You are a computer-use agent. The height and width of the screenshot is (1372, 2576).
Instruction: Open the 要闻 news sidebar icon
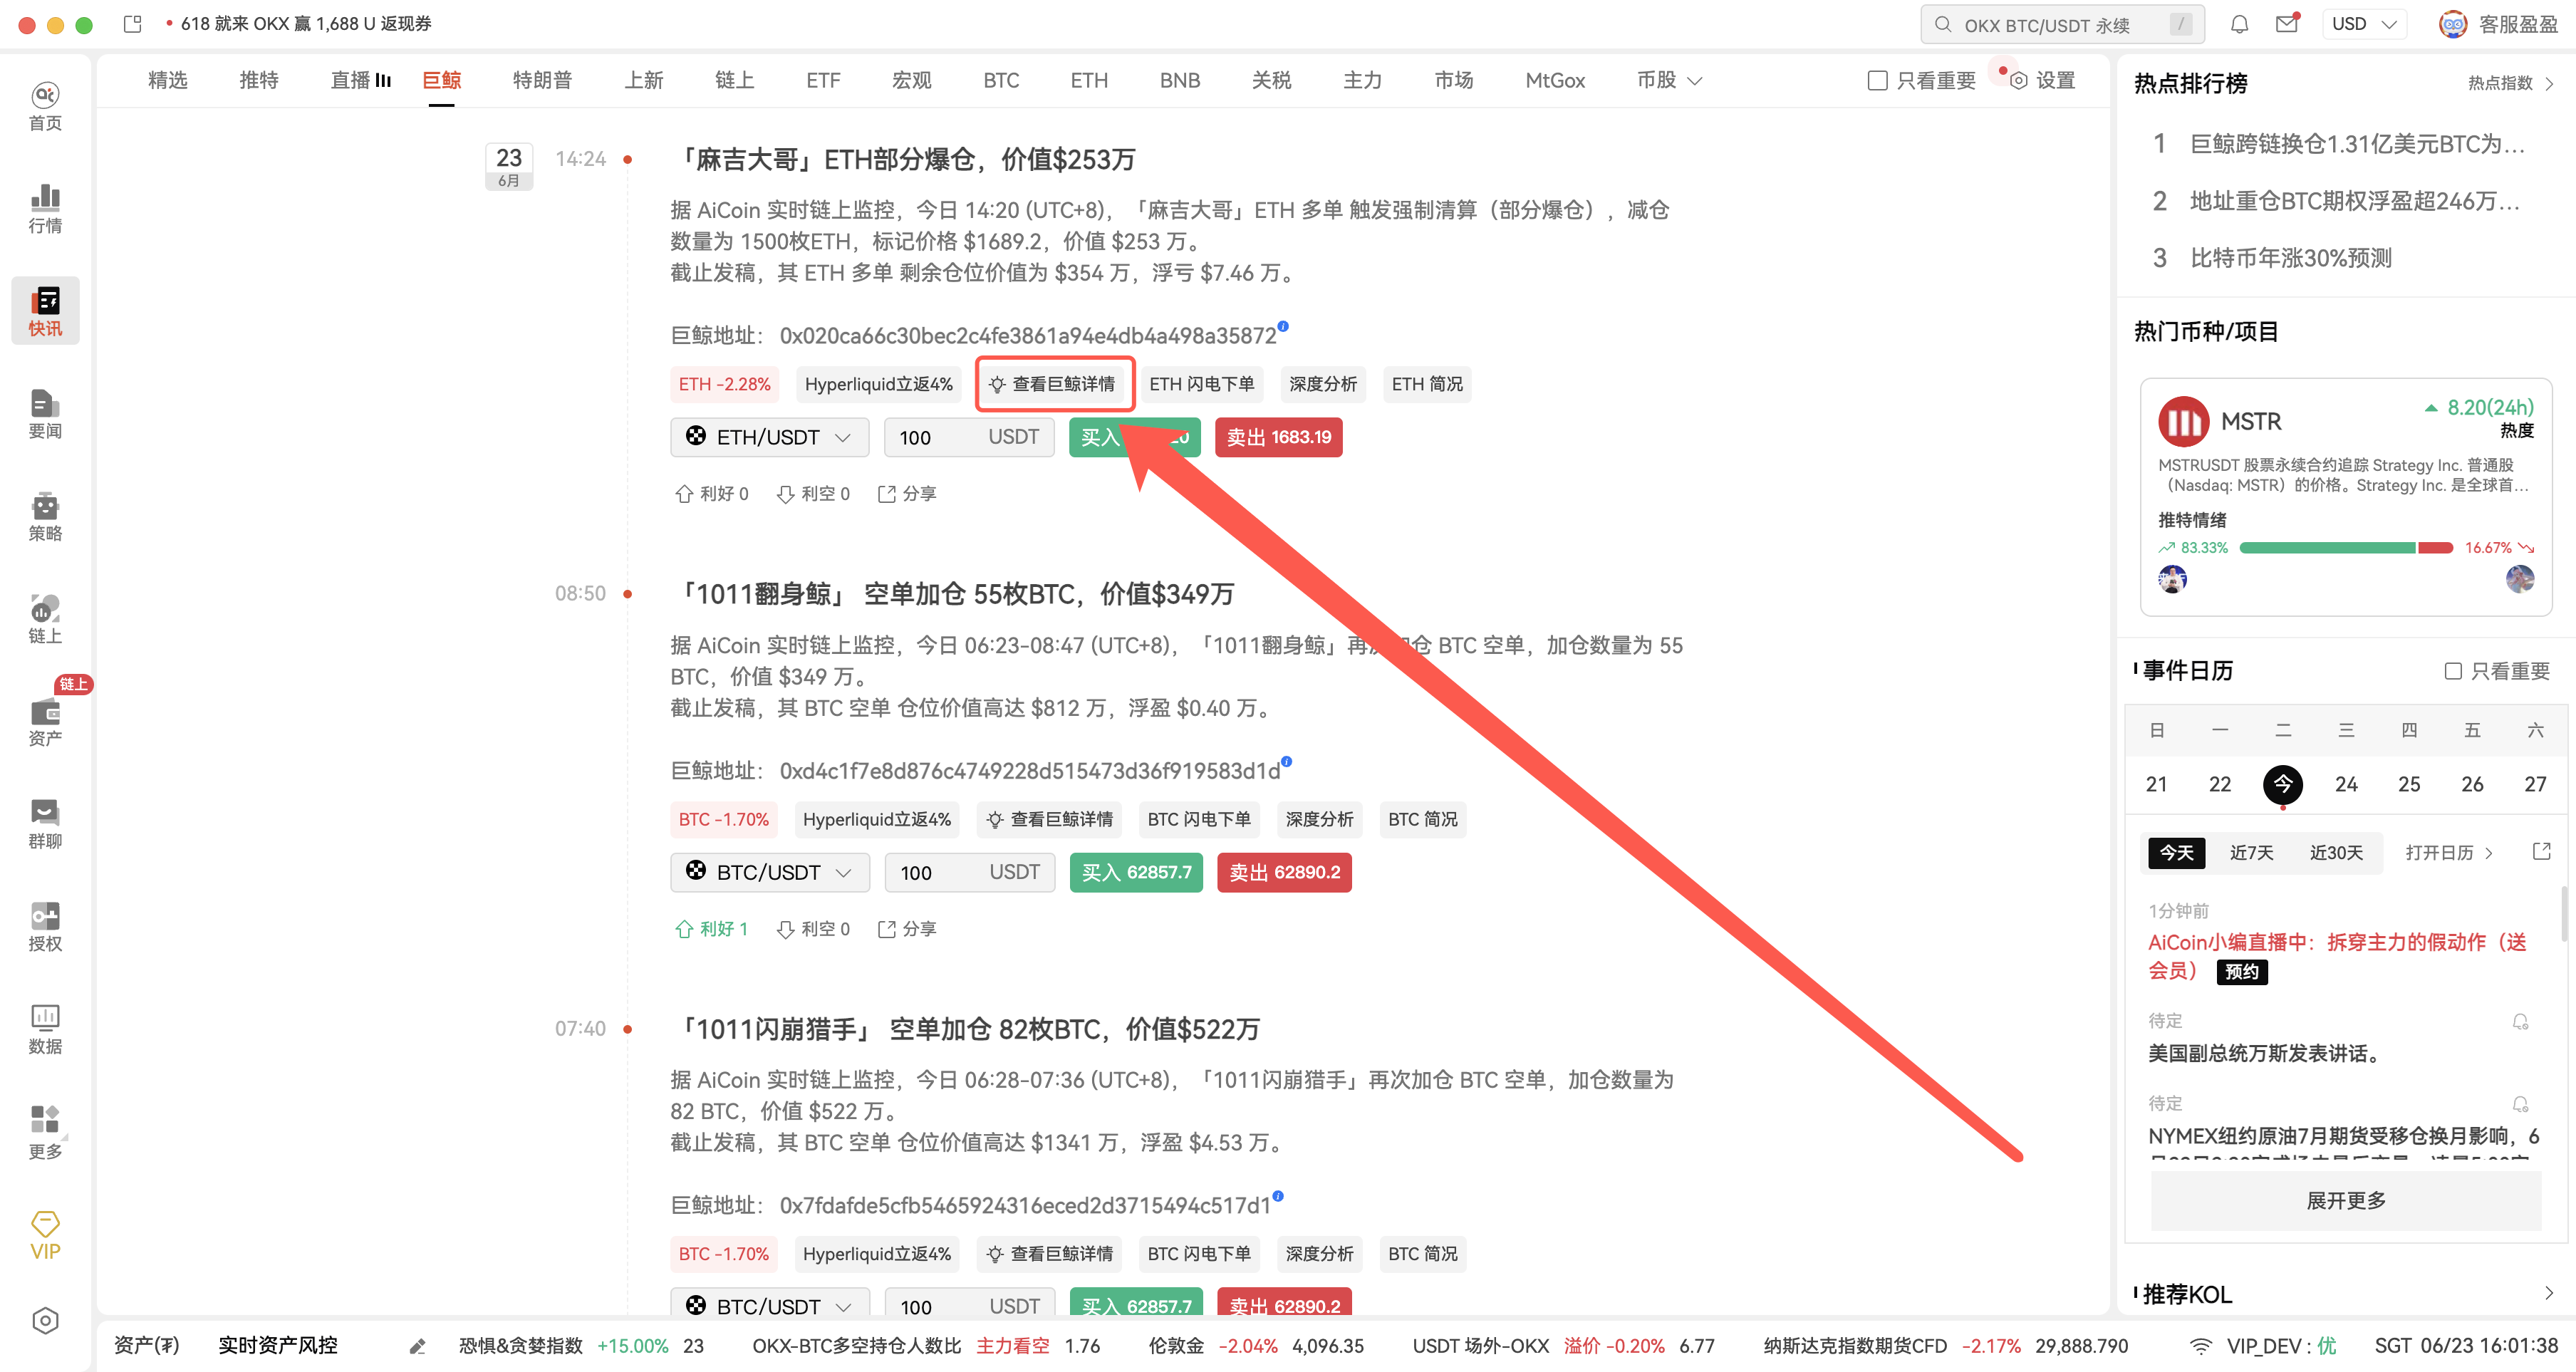(45, 414)
